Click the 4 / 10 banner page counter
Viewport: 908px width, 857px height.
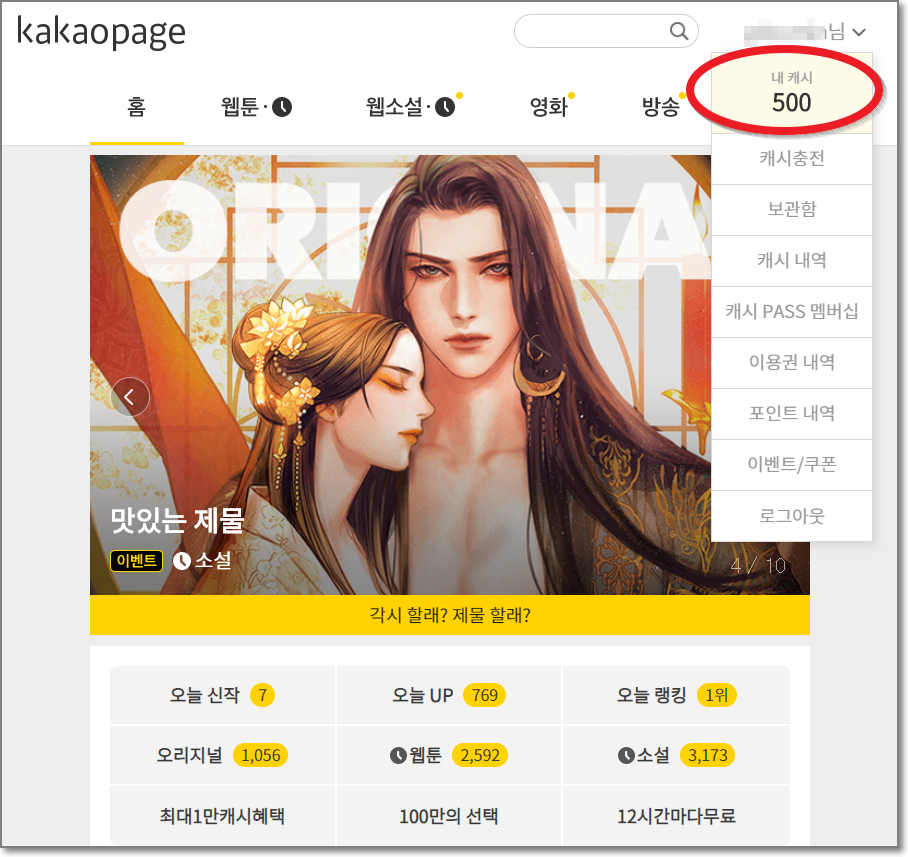(758, 565)
